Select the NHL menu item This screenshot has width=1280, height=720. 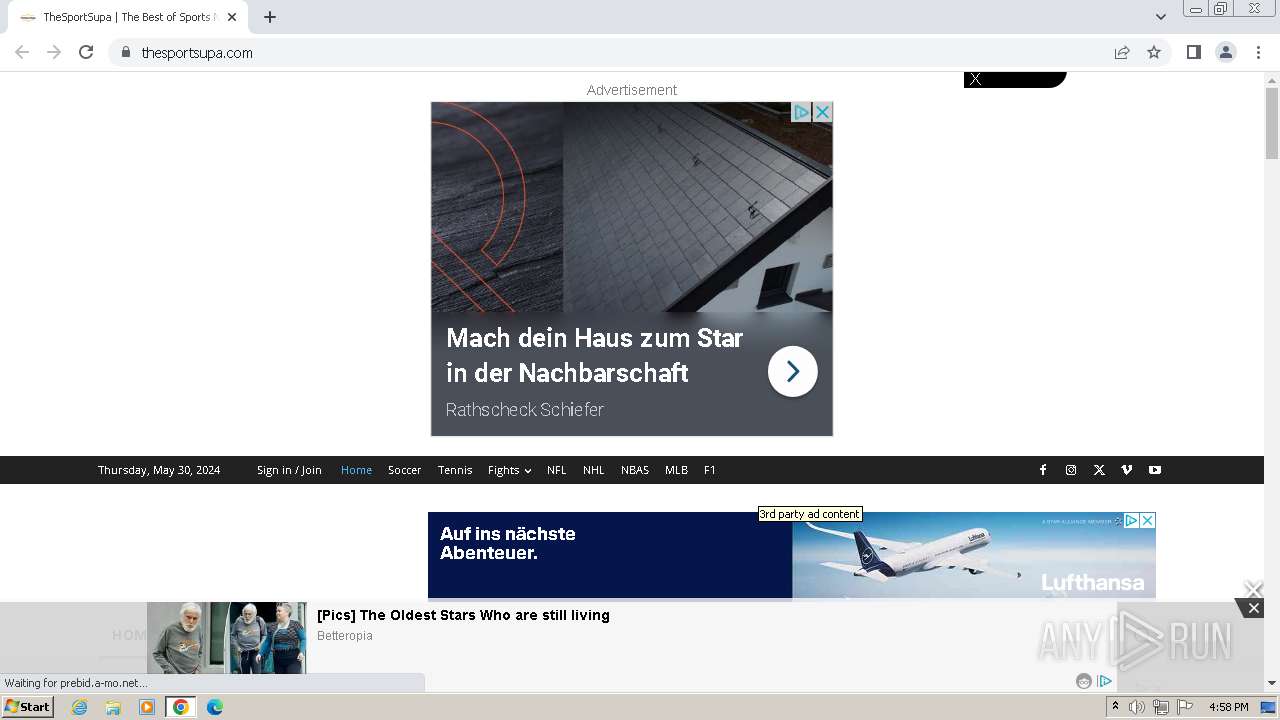point(594,470)
